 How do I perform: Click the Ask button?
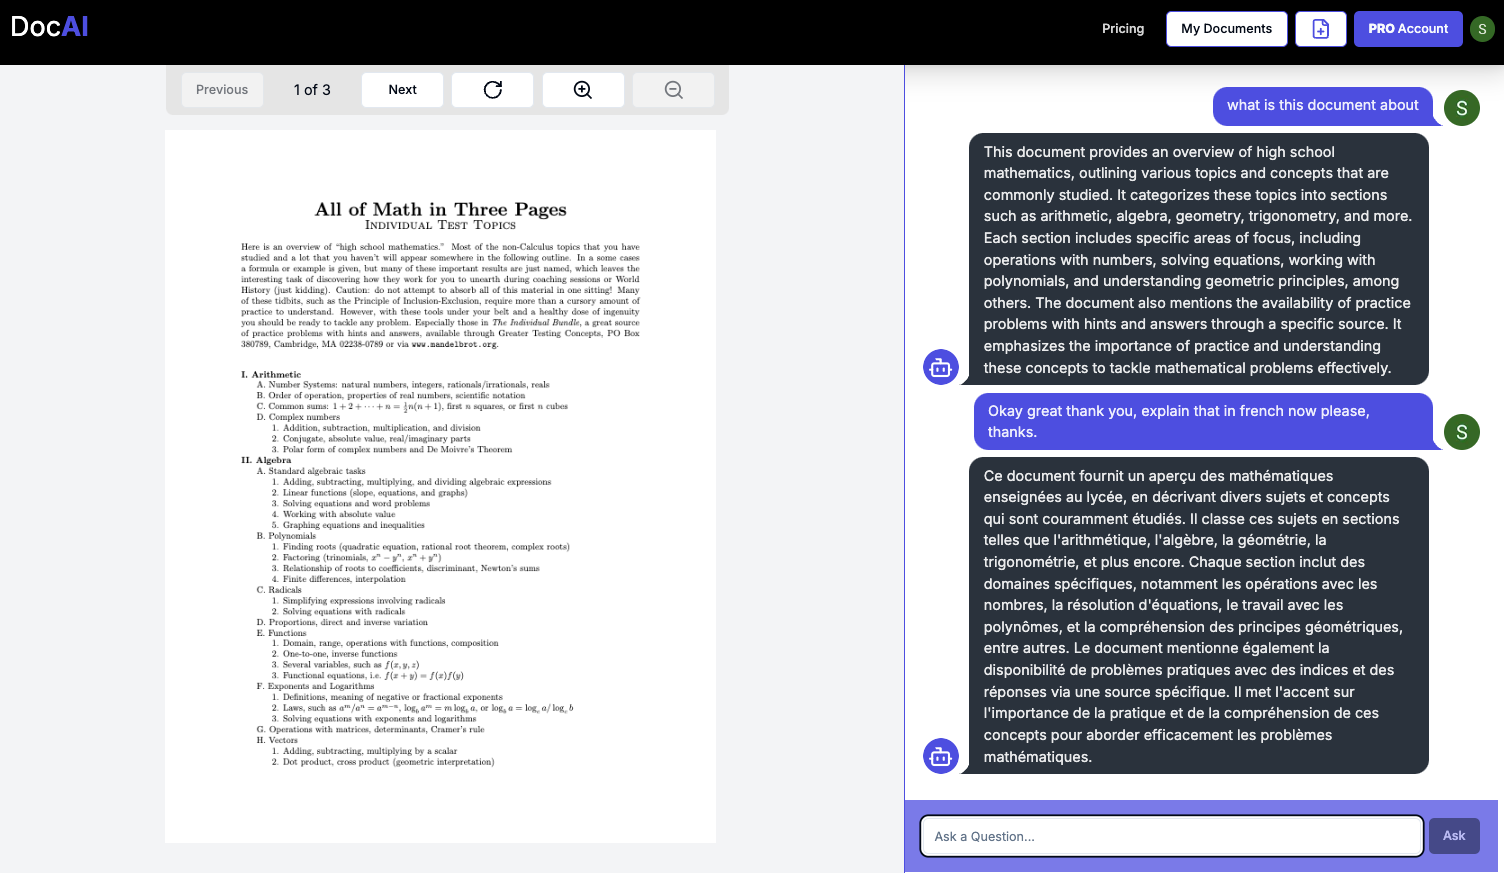click(1454, 836)
